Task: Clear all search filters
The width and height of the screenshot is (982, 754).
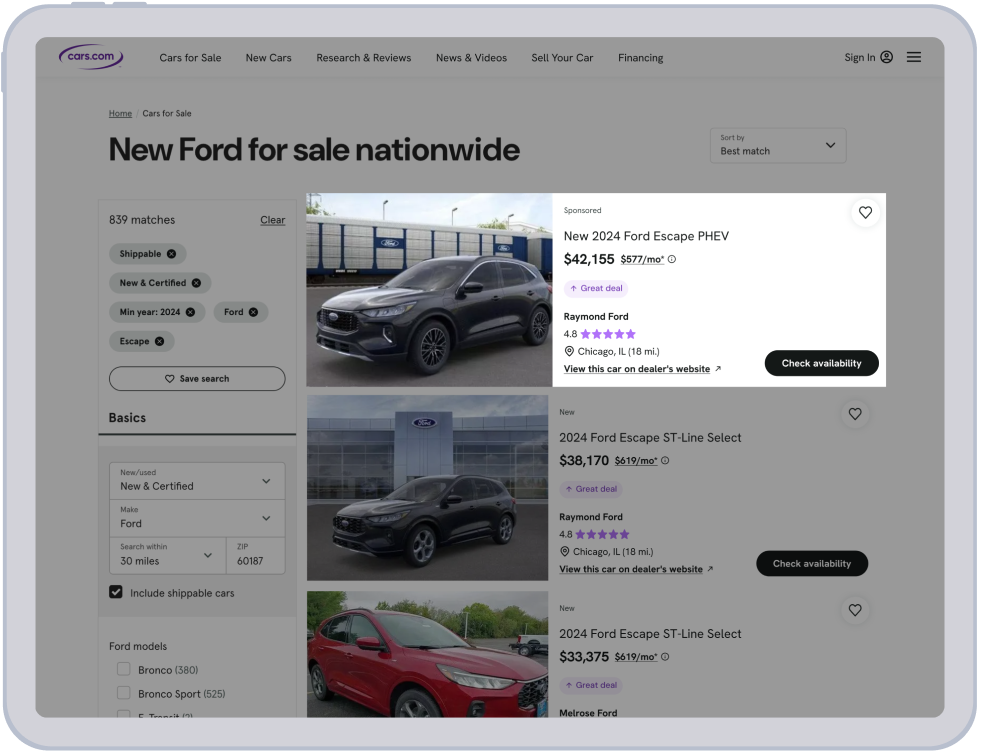Action: 274,221
